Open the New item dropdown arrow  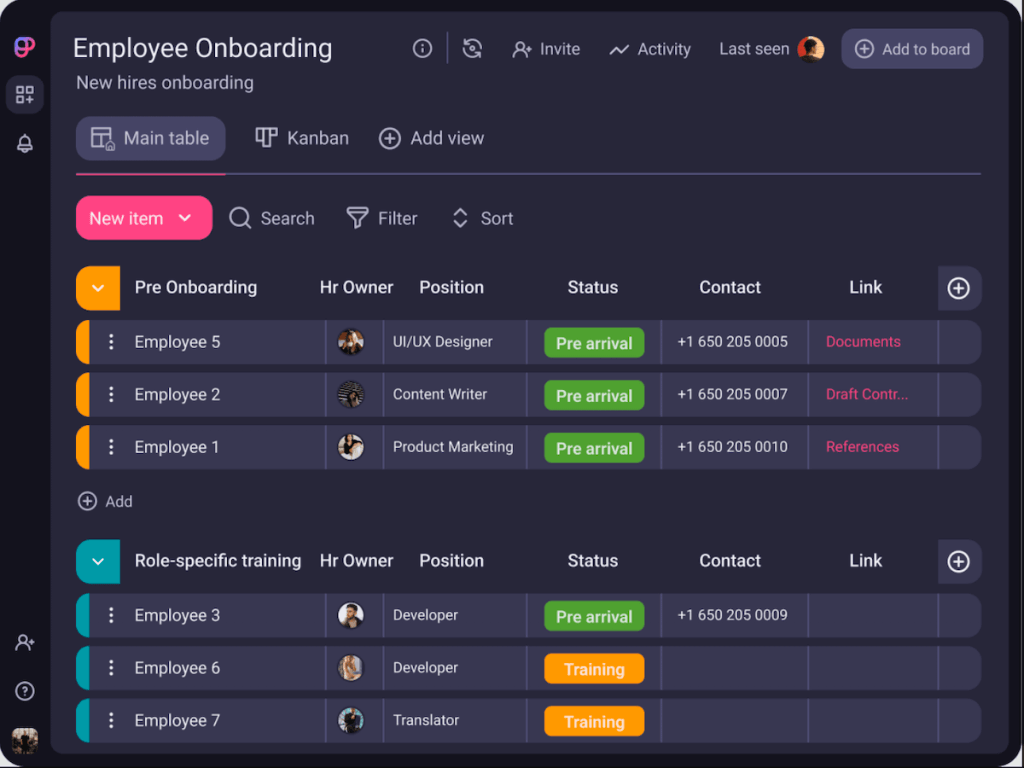(185, 218)
